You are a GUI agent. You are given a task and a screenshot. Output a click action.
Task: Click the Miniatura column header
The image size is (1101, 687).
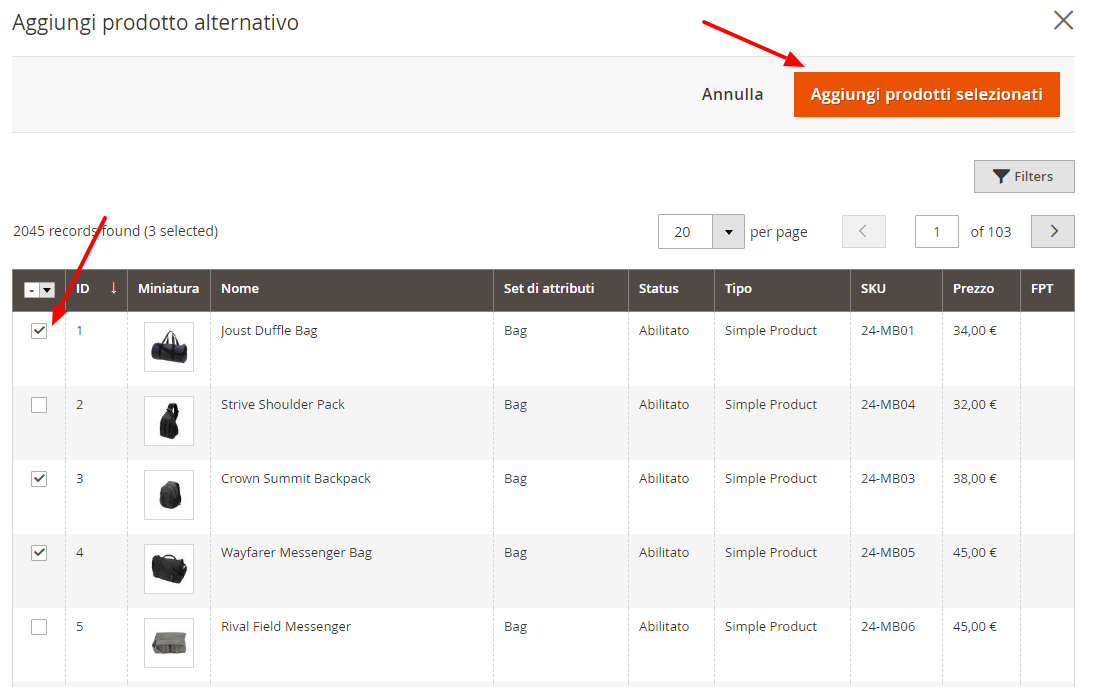coord(169,289)
